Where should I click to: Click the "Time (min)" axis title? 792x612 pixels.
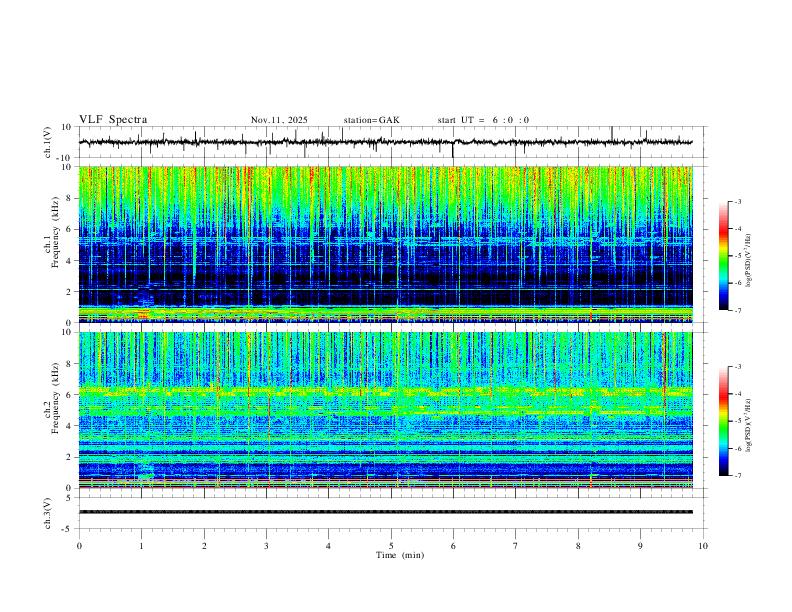[400, 555]
